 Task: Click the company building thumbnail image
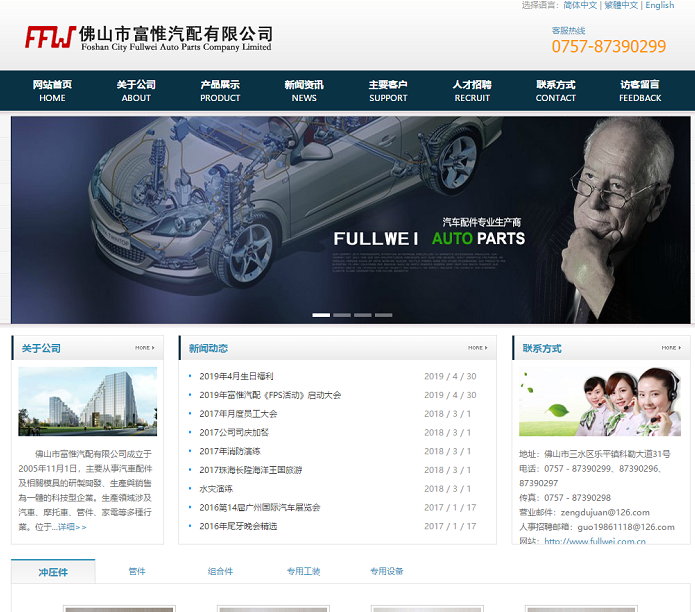click(88, 401)
